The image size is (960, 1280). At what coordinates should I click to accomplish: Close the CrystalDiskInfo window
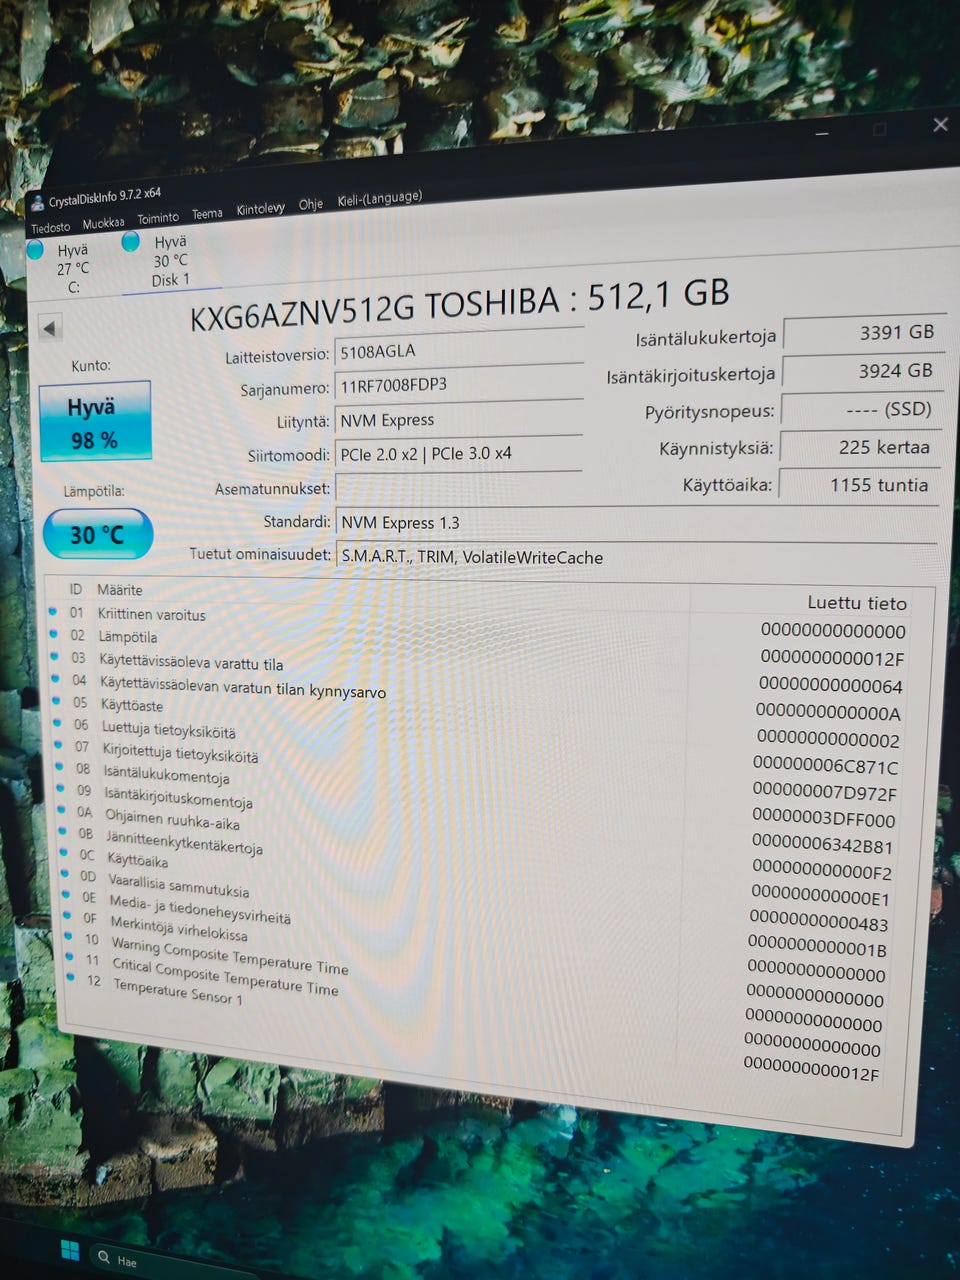click(x=940, y=125)
